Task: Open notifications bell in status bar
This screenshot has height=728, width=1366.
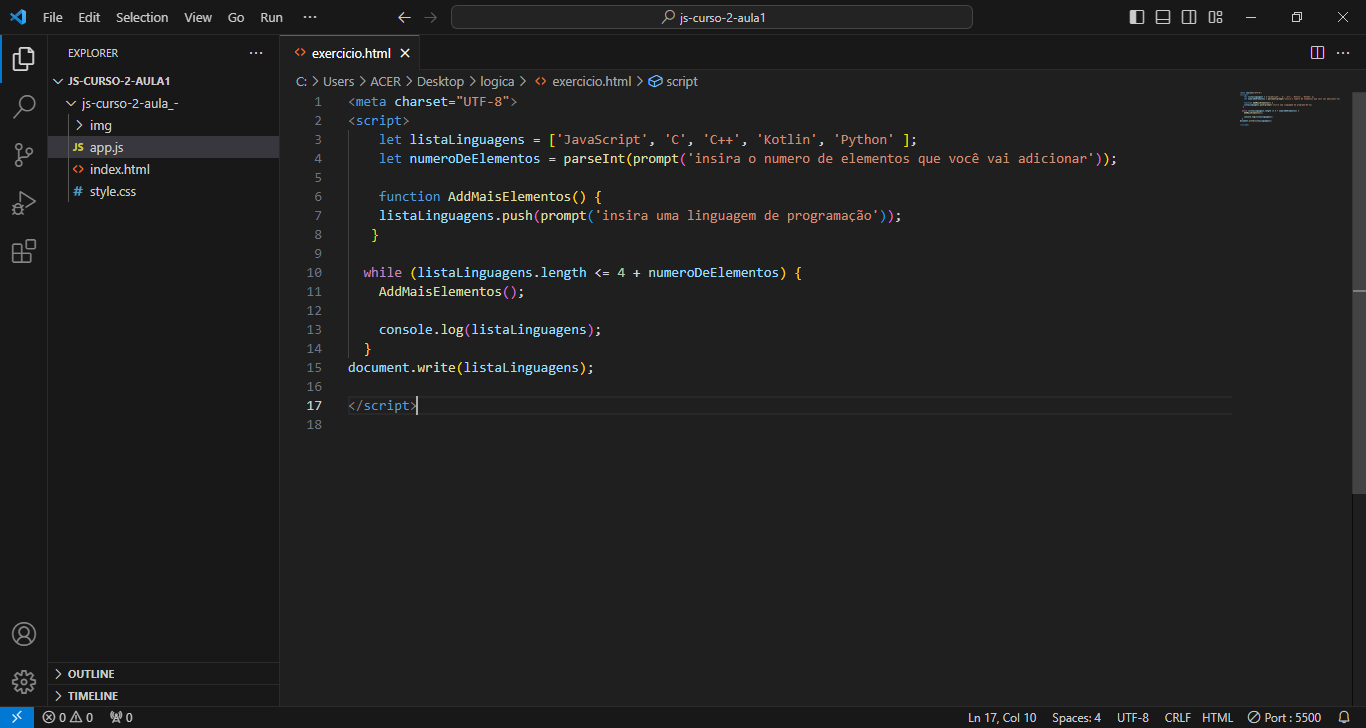Action: (x=1344, y=717)
